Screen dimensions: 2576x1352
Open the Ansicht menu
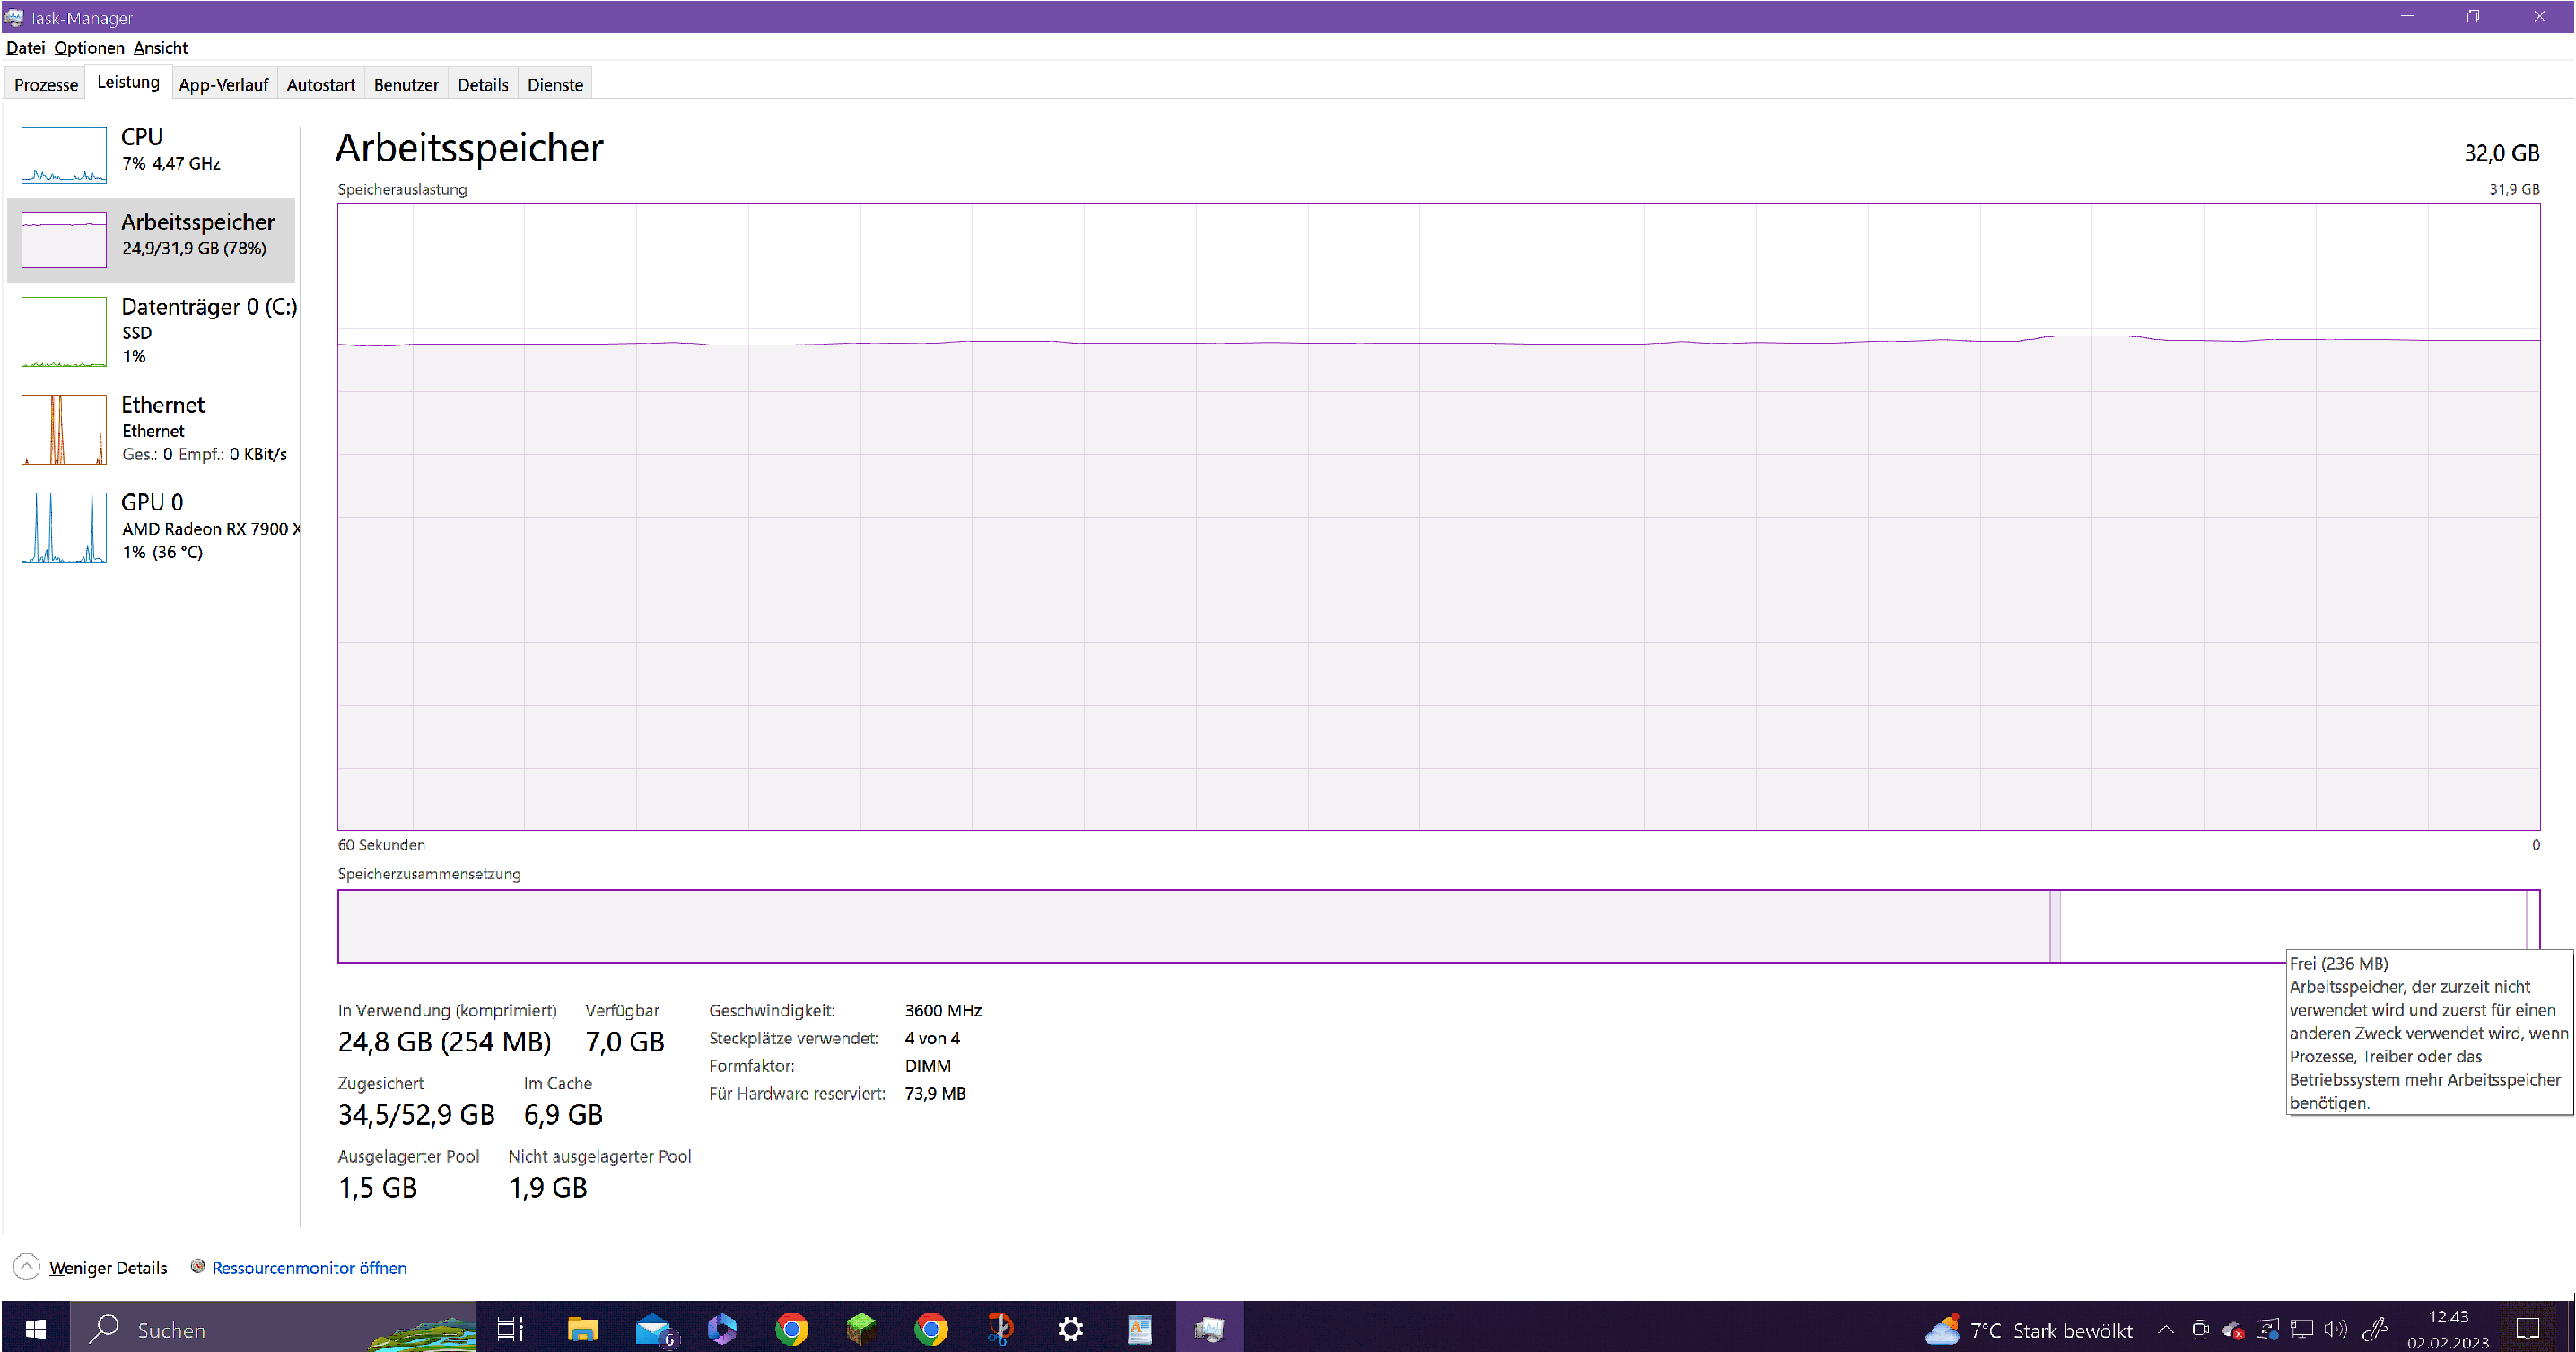click(160, 48)
